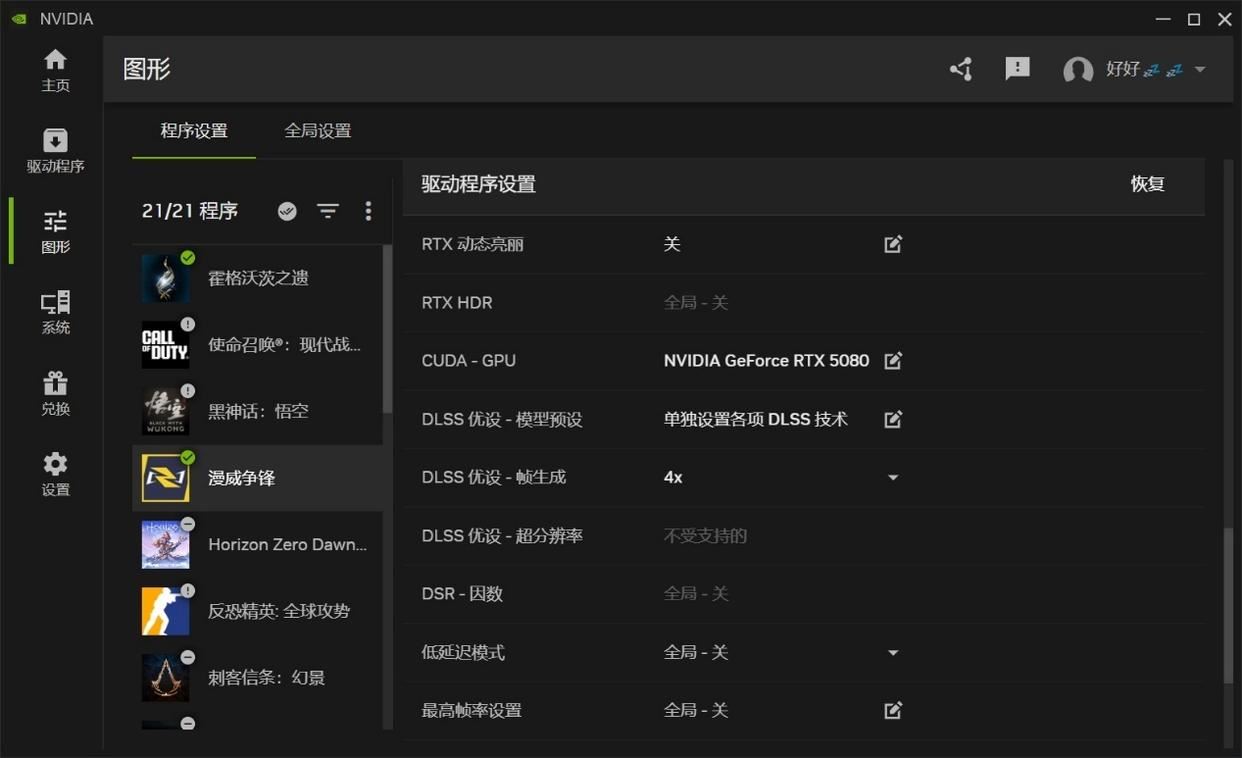Select the 程序设置 tab
The image size is (1242, 758).
194,131
